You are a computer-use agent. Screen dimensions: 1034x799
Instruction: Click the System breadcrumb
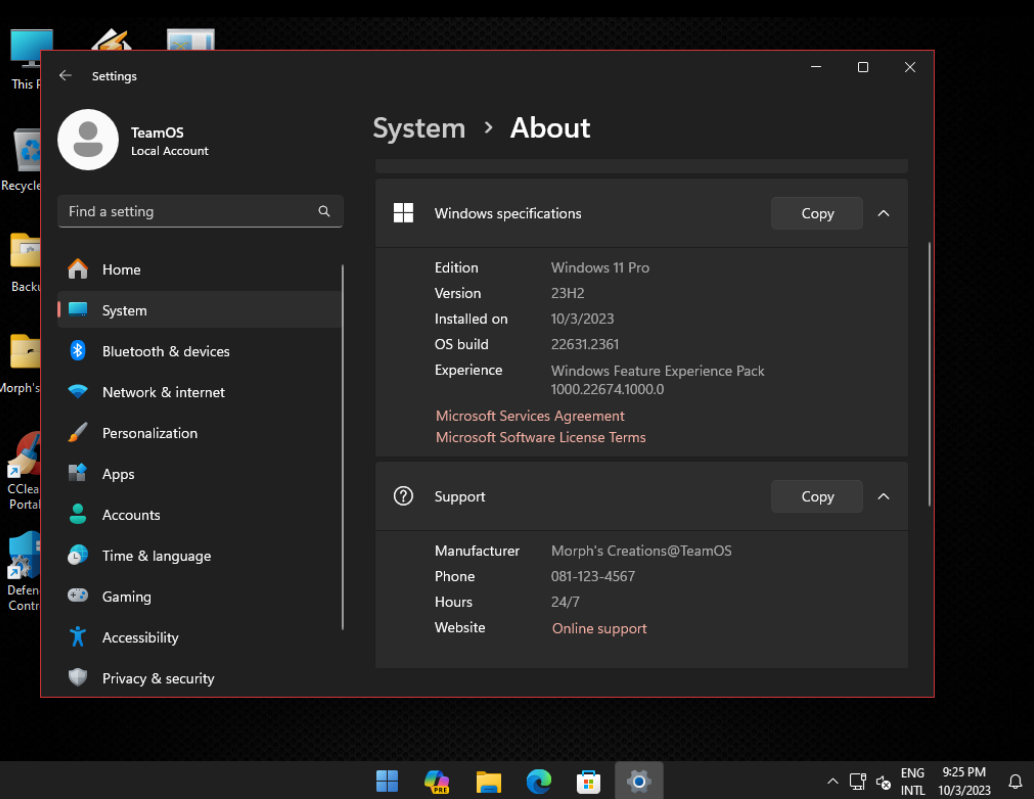tap(419, 128)
